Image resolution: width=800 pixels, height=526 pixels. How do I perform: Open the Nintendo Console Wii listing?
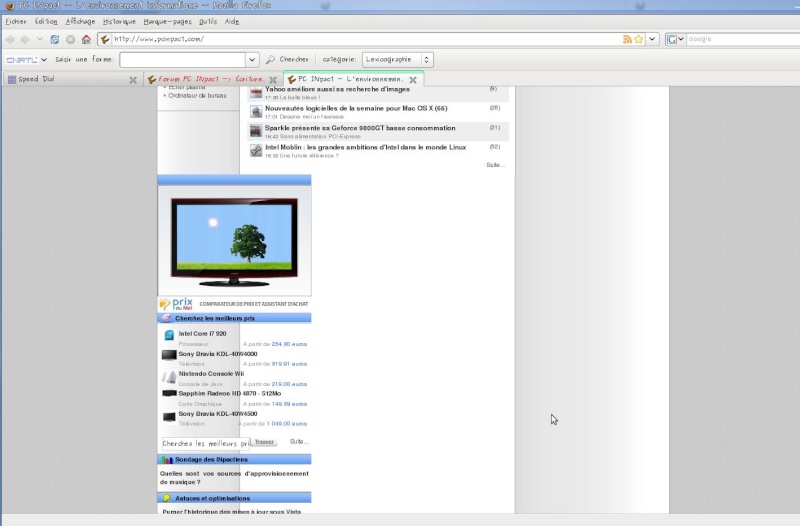211,374
